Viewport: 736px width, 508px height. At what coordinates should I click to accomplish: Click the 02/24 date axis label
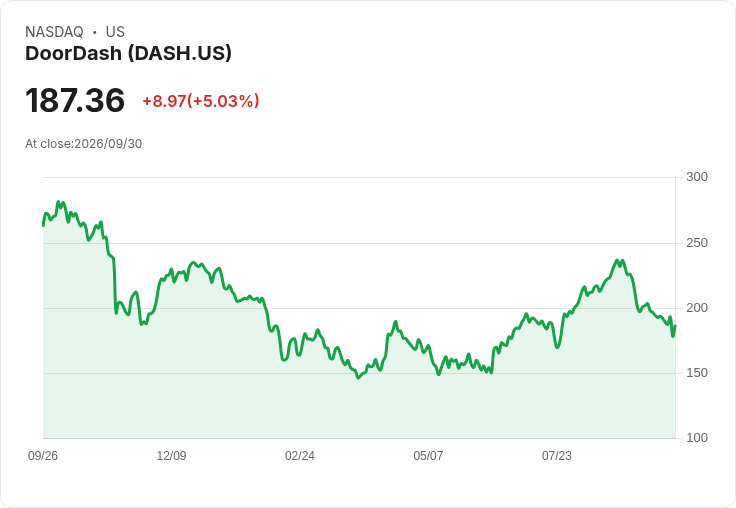(299, 456)
